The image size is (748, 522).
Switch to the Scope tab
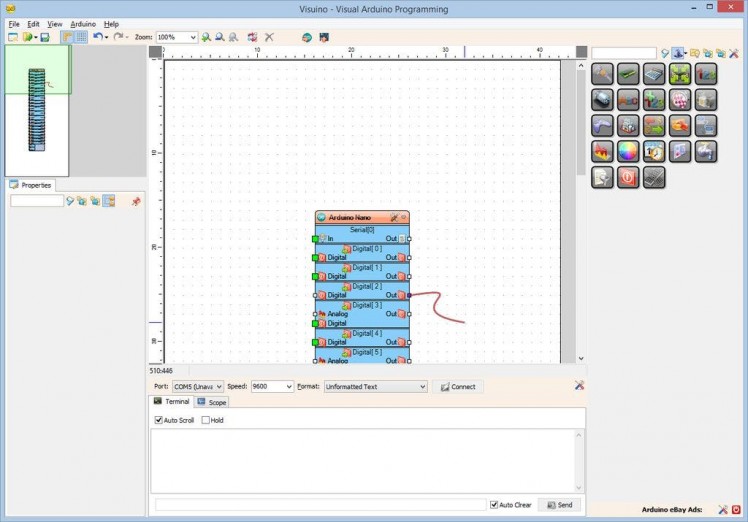coord(212,402)
